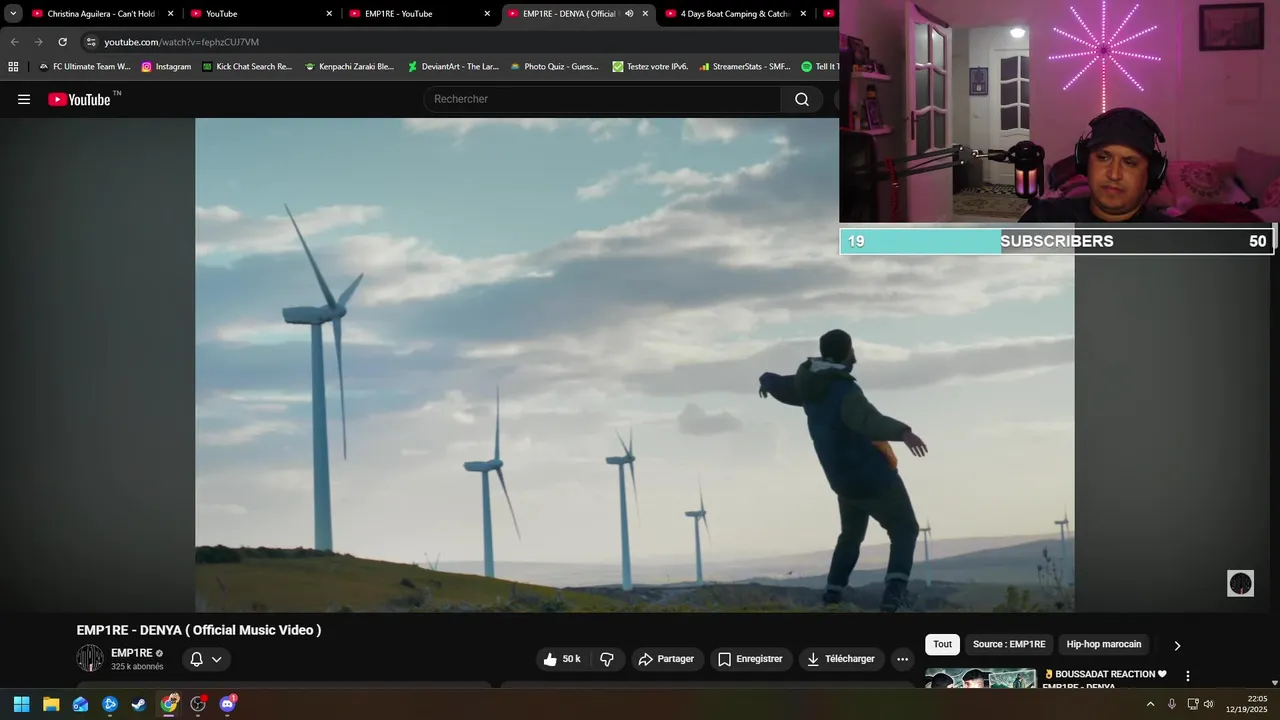Close the Christina Aguilera tab

[170, 14]
